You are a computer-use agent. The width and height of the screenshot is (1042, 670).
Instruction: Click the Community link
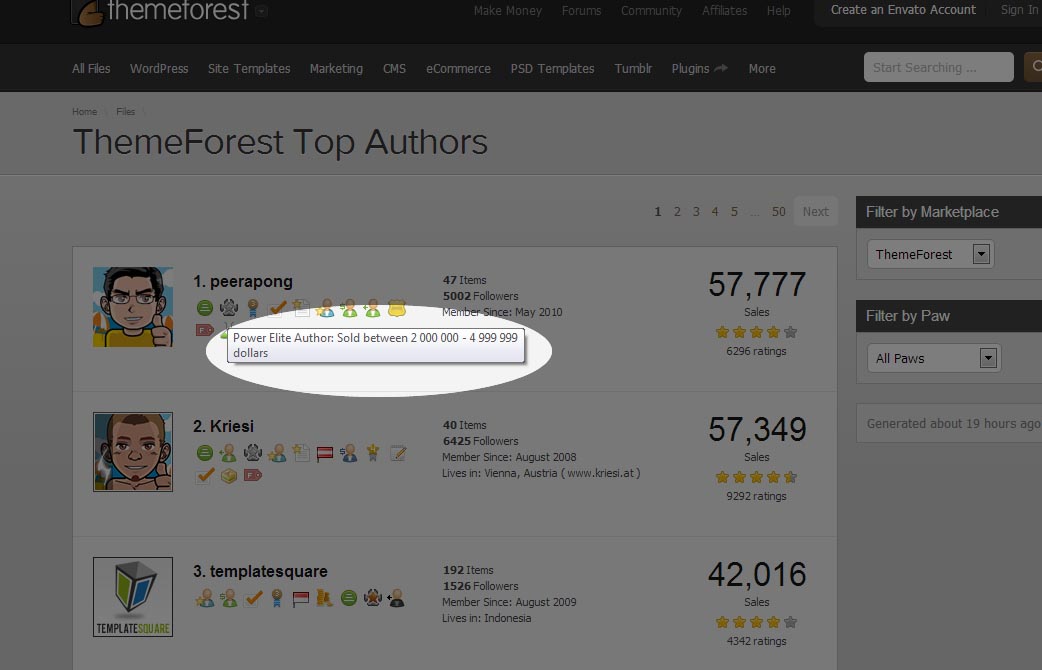(x=651, y=11)
